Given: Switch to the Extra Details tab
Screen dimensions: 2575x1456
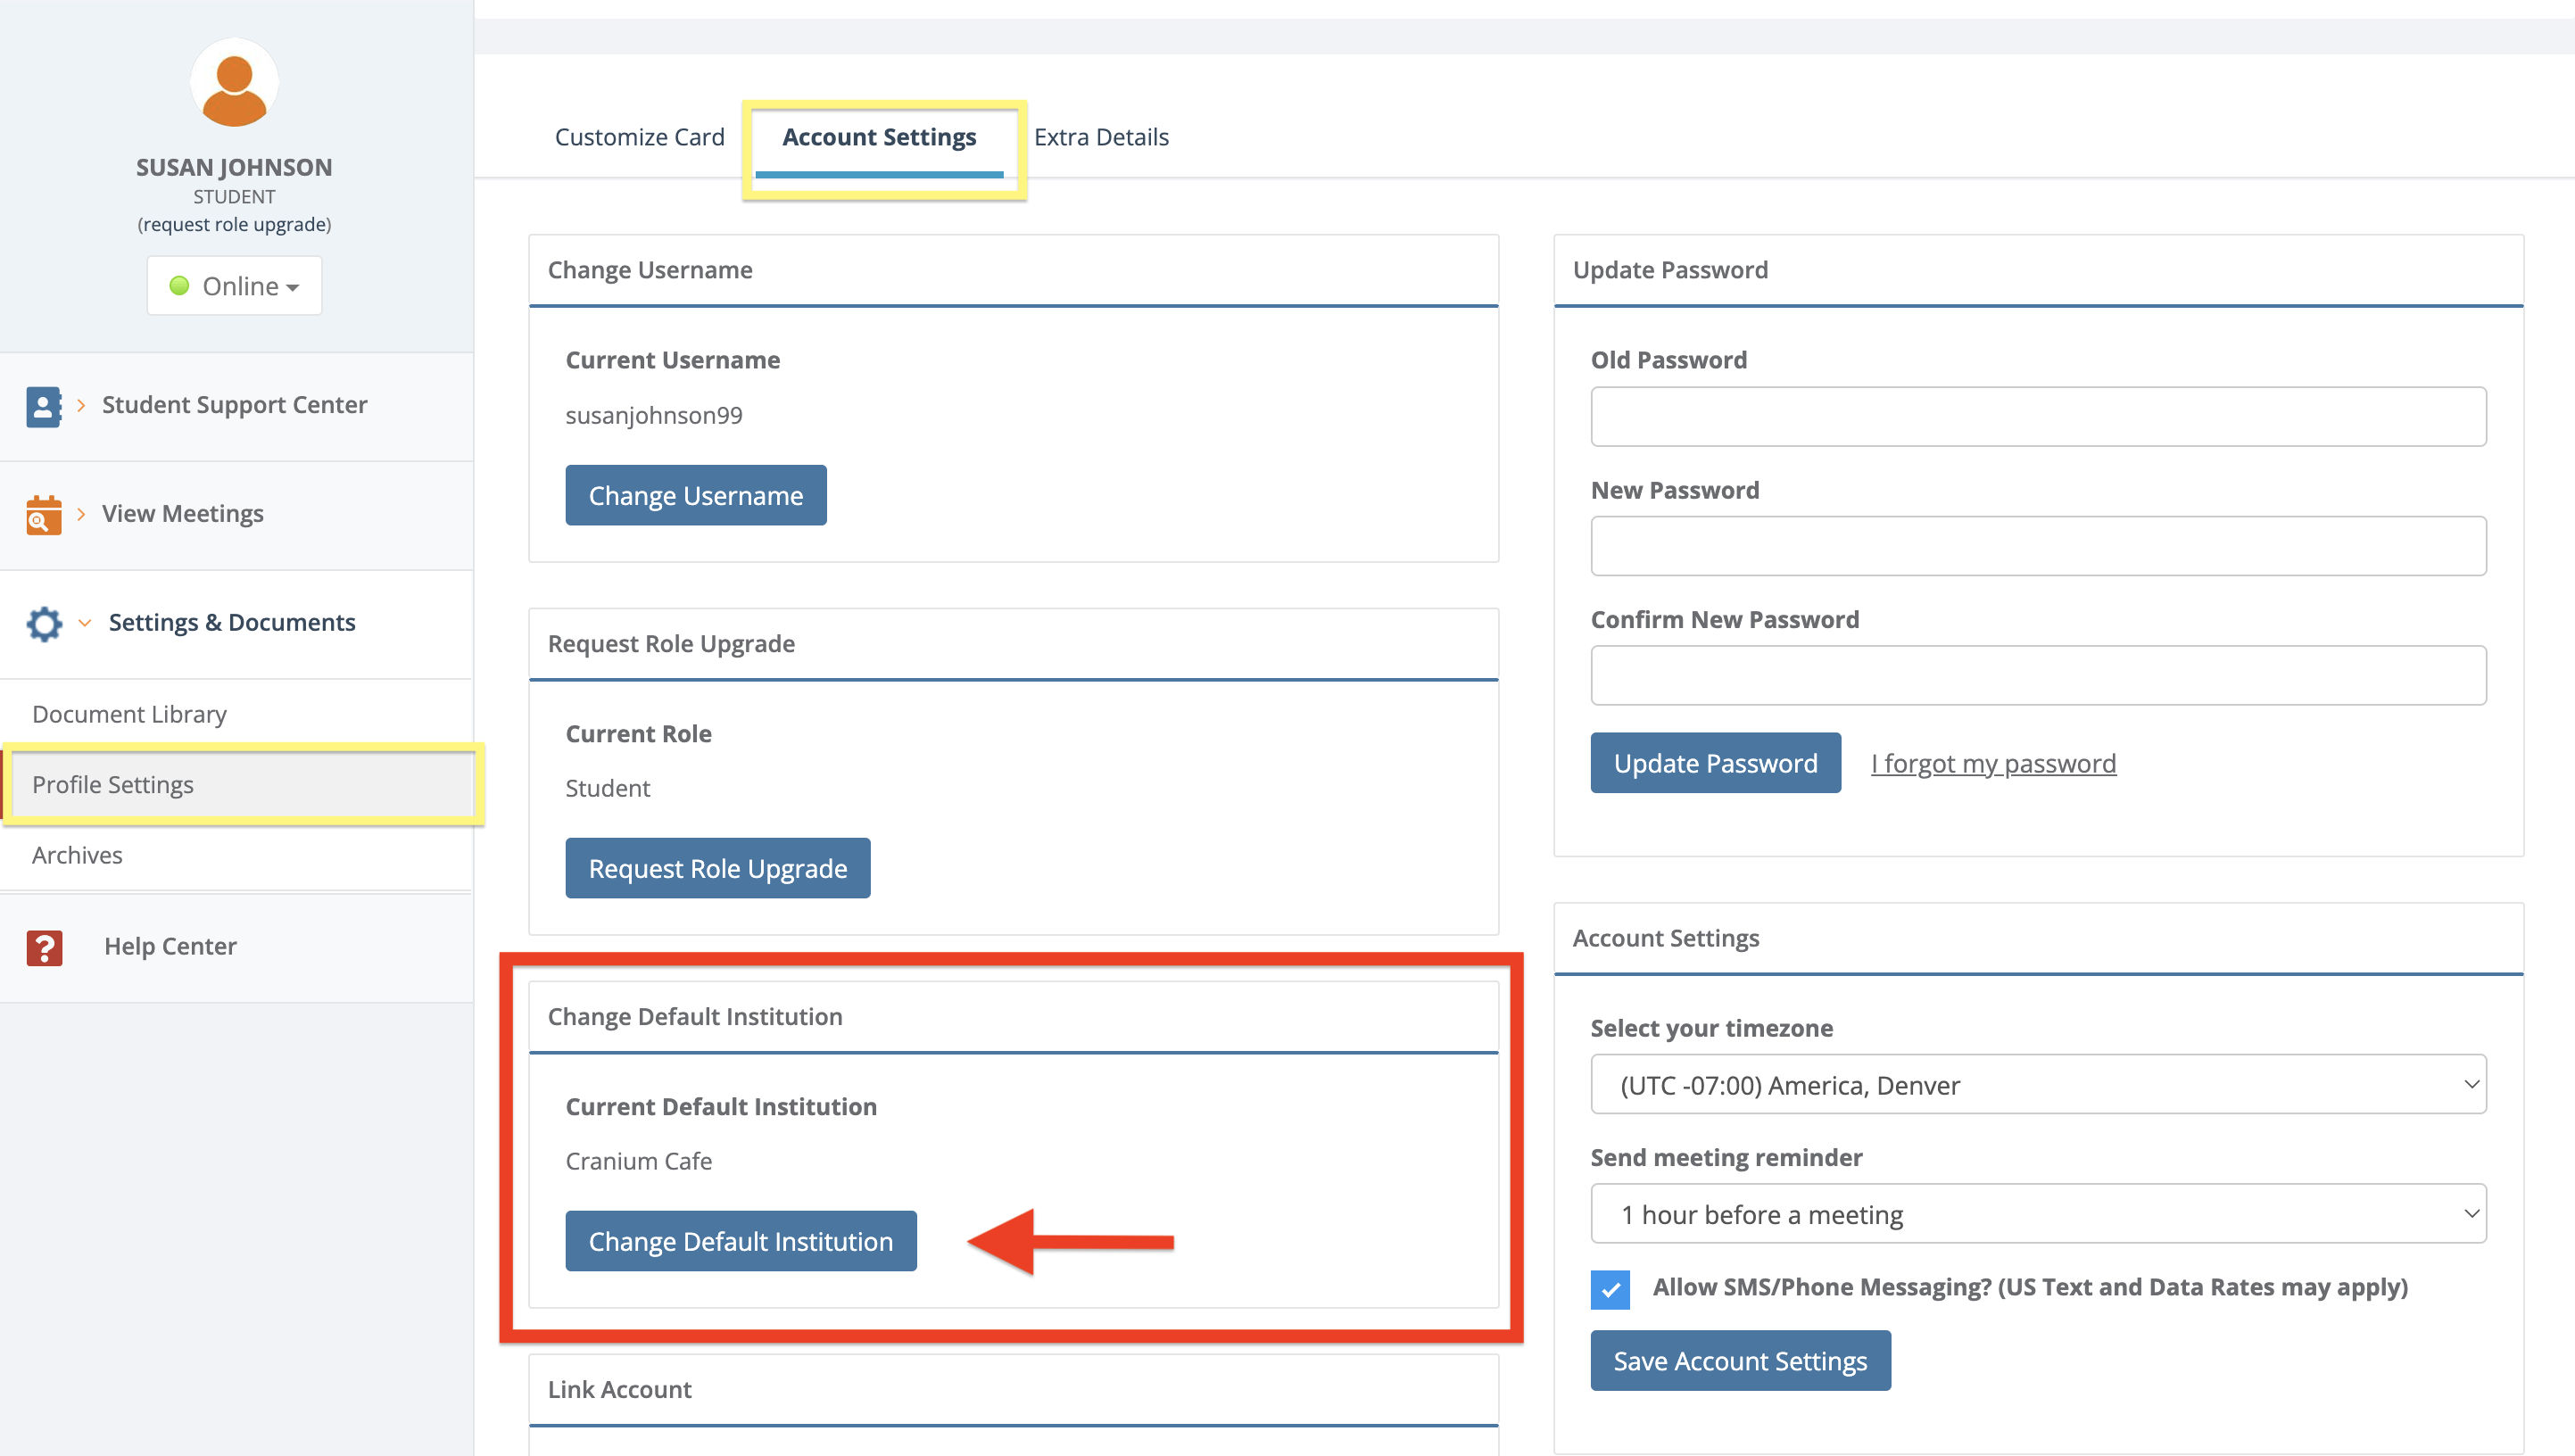Looking at the screenshot, I should tap(1100, 137).
